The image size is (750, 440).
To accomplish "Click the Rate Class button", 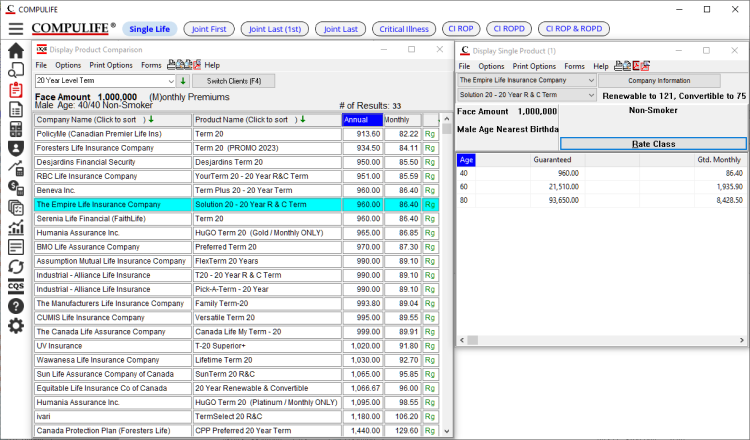I will [653, 143].
